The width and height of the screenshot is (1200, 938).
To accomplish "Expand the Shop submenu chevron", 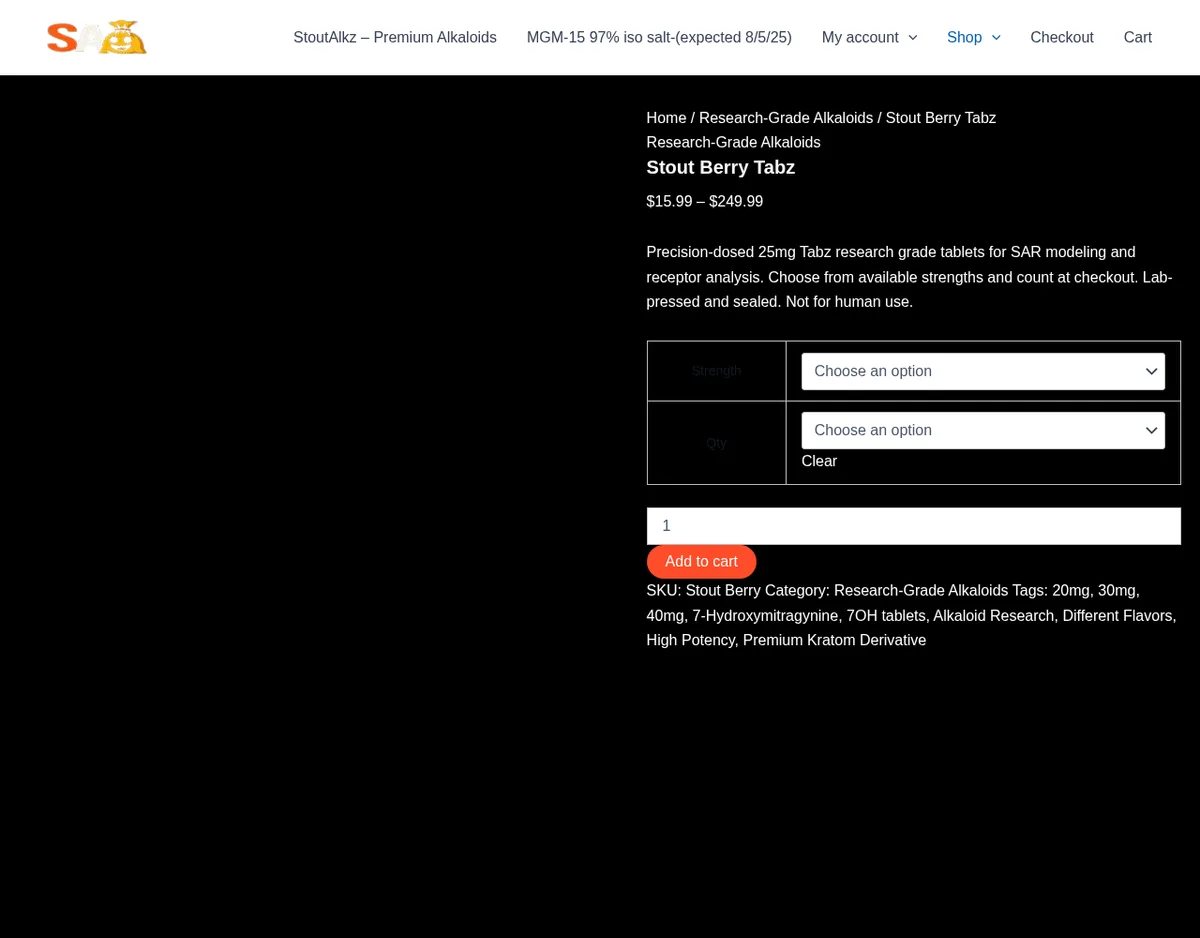I will pos(996,38).
